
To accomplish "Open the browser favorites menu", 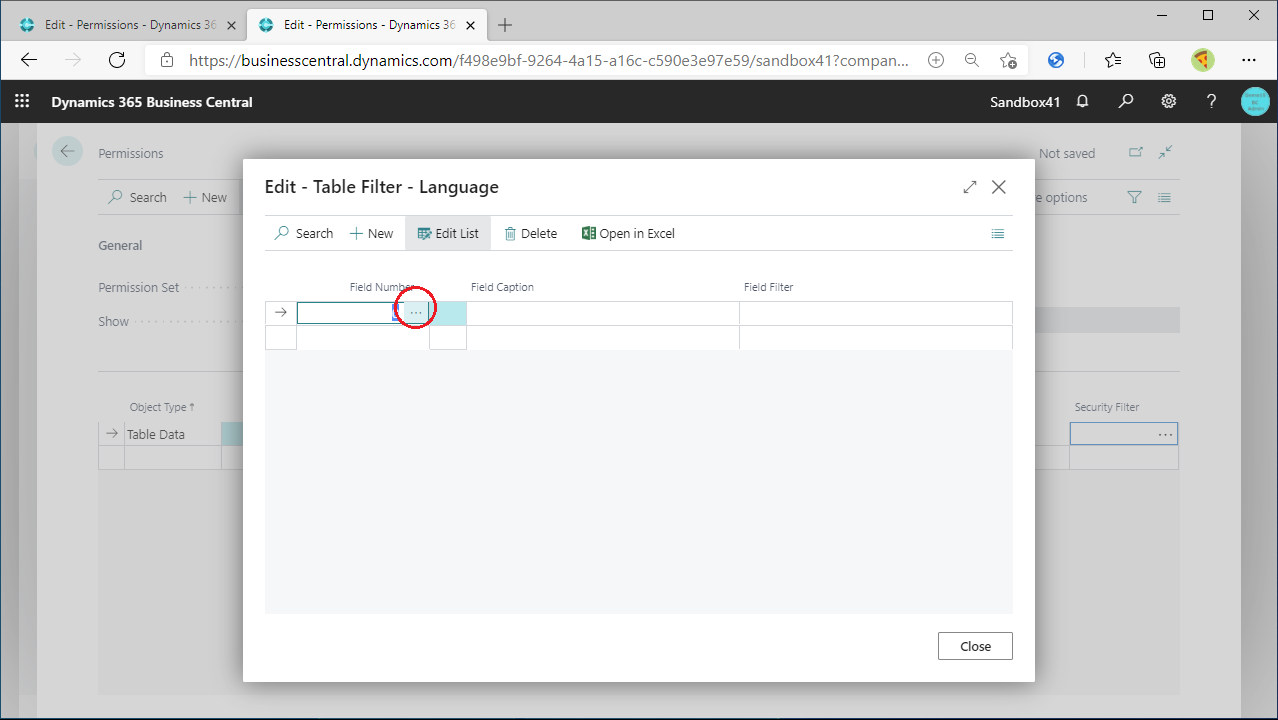I will pyautogui.click(x=1112, y=60).
